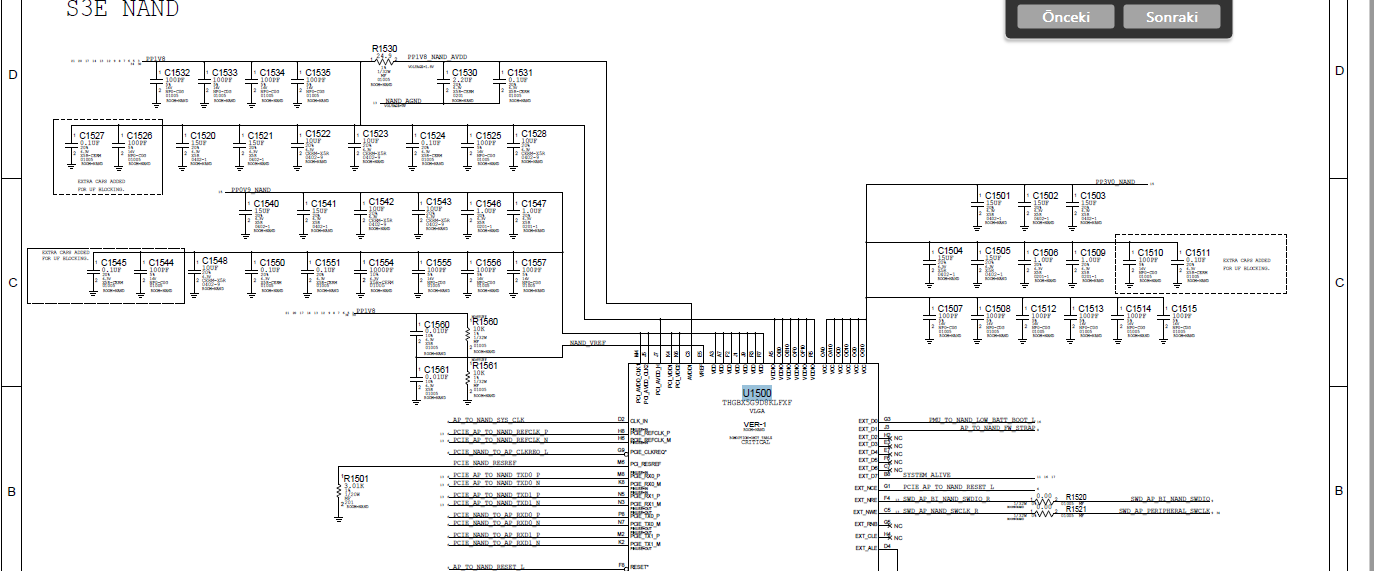Viewport: 1374px width, 571px height.
Task: Select the R1520 resistor symbol
Action: (1043, 500)
